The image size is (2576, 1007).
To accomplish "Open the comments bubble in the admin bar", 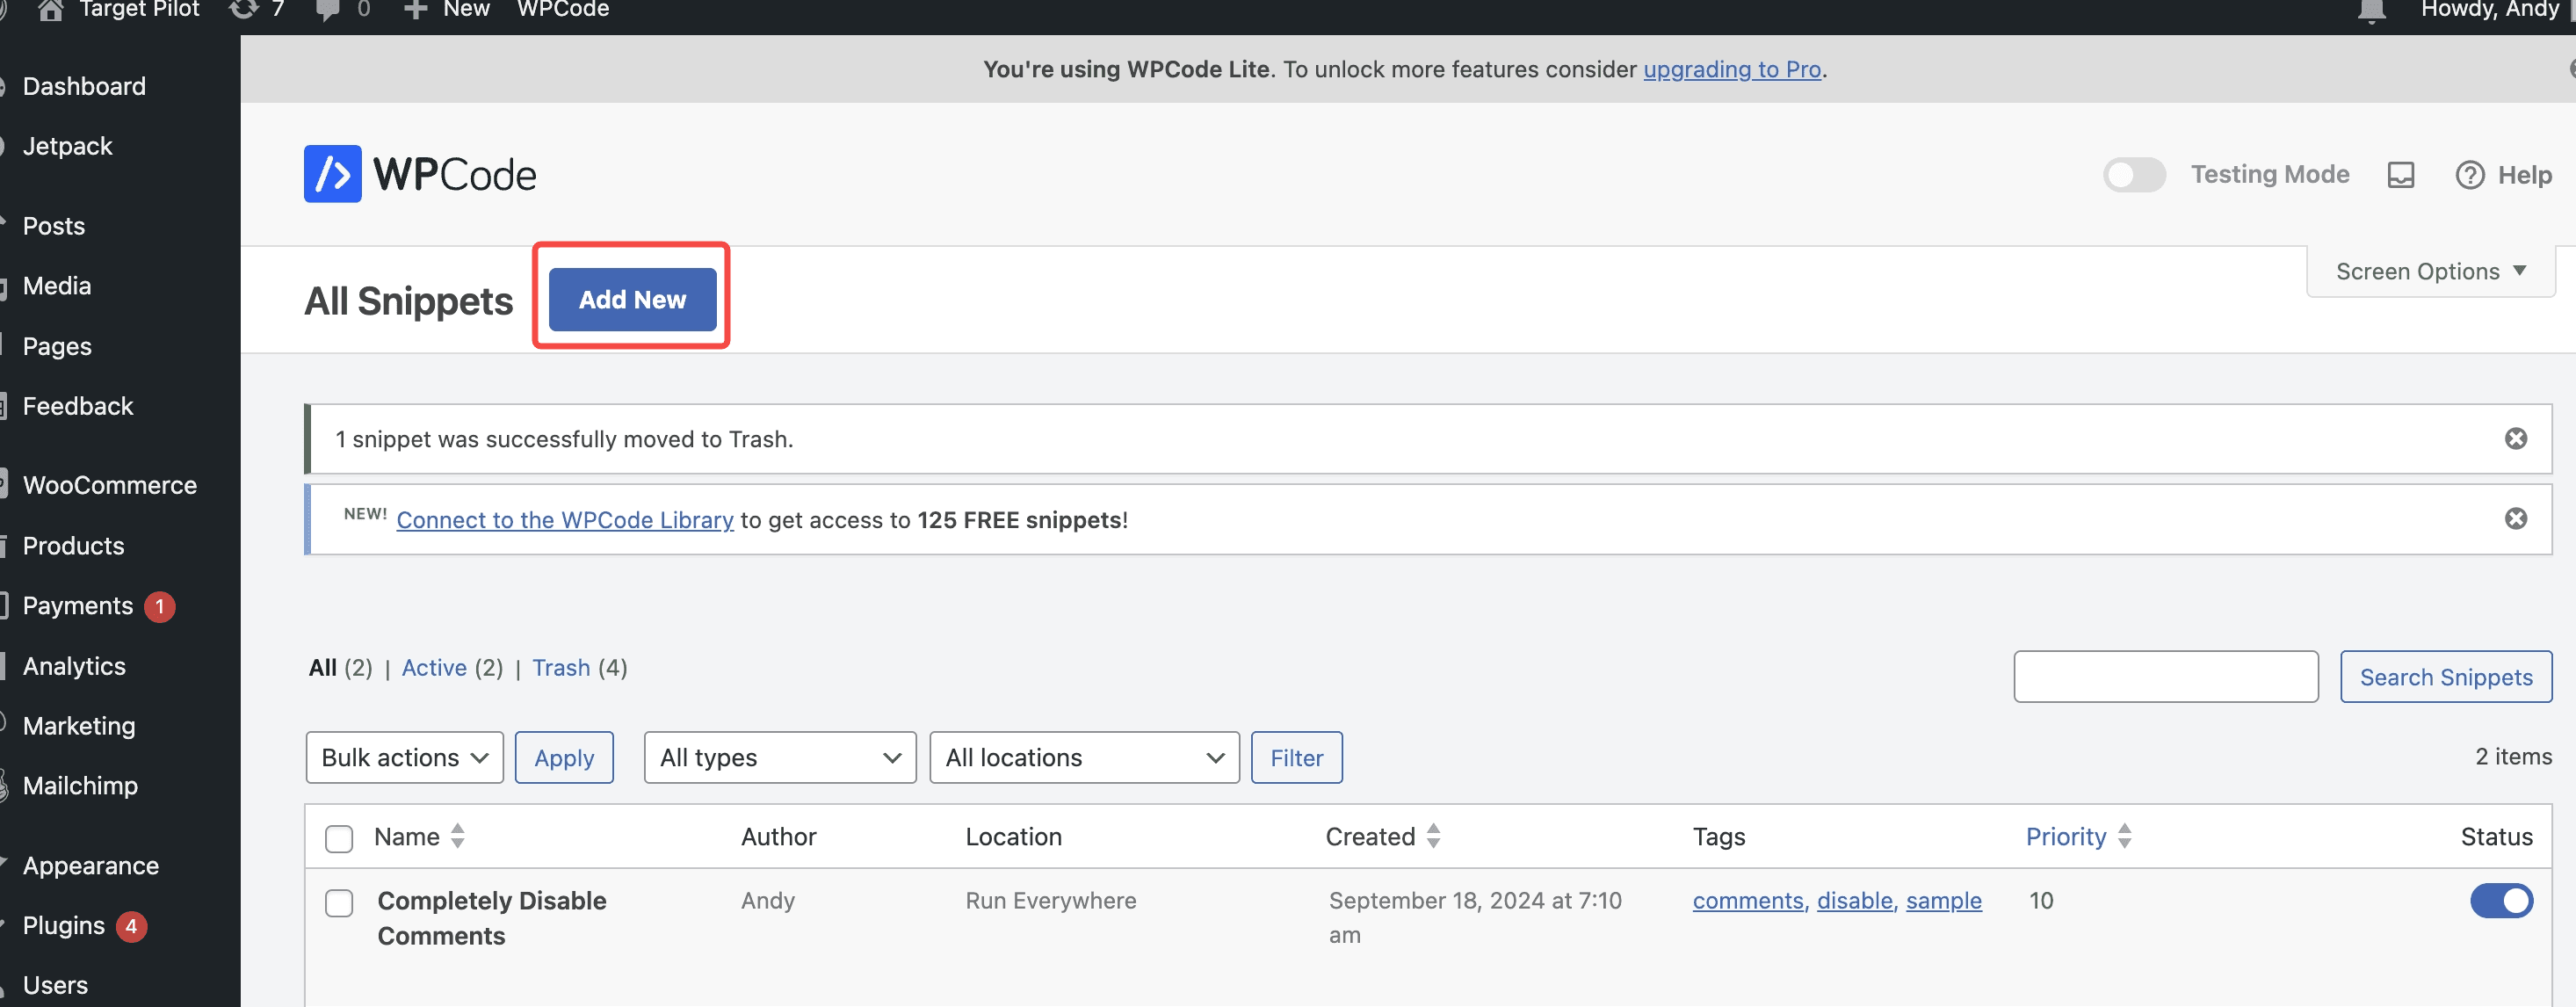I will [327, 10].
